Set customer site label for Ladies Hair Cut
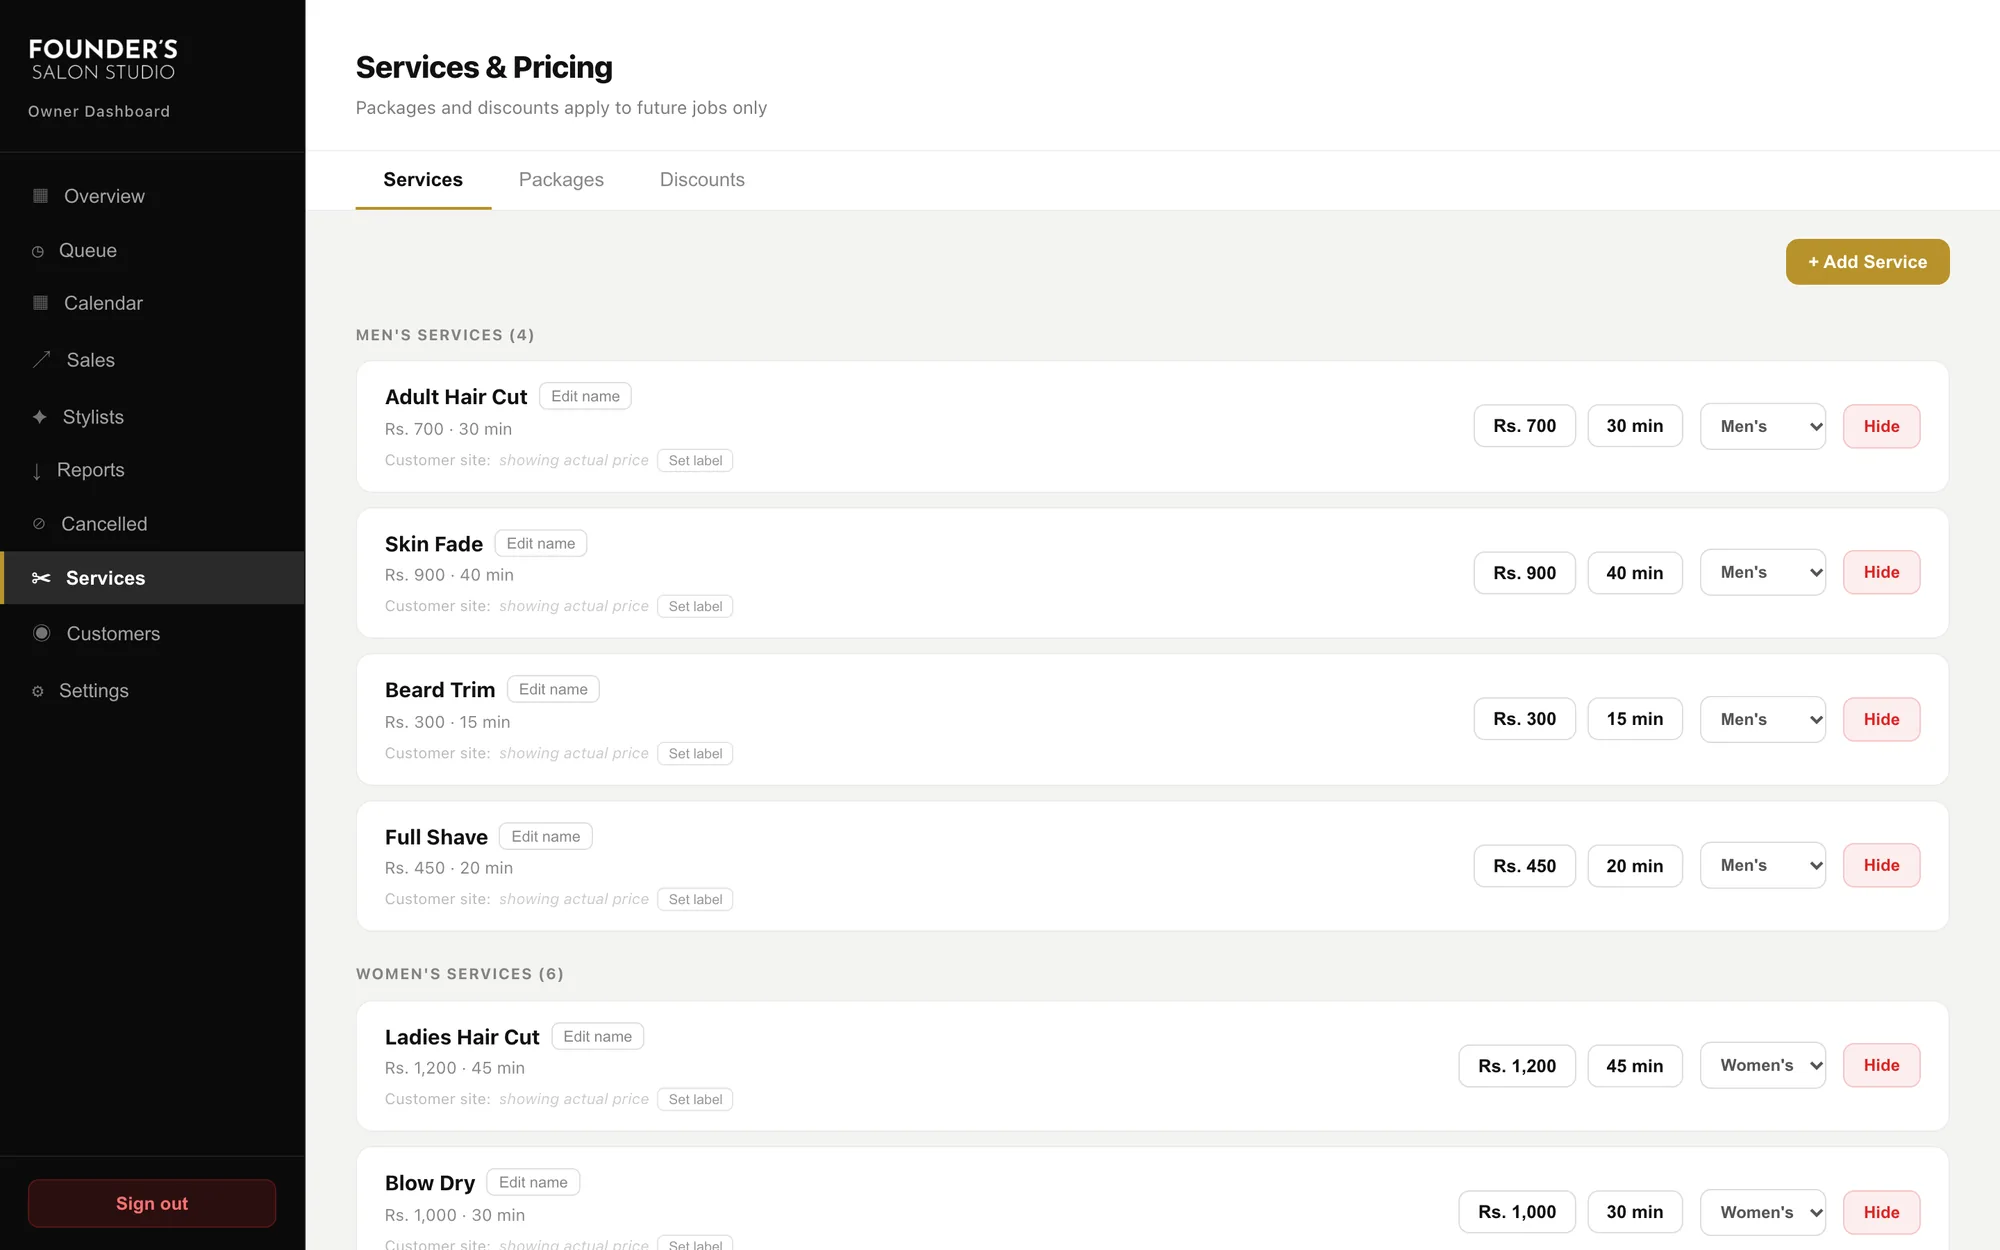The image size is (2000, 1250). click(x=695, y=1099)
